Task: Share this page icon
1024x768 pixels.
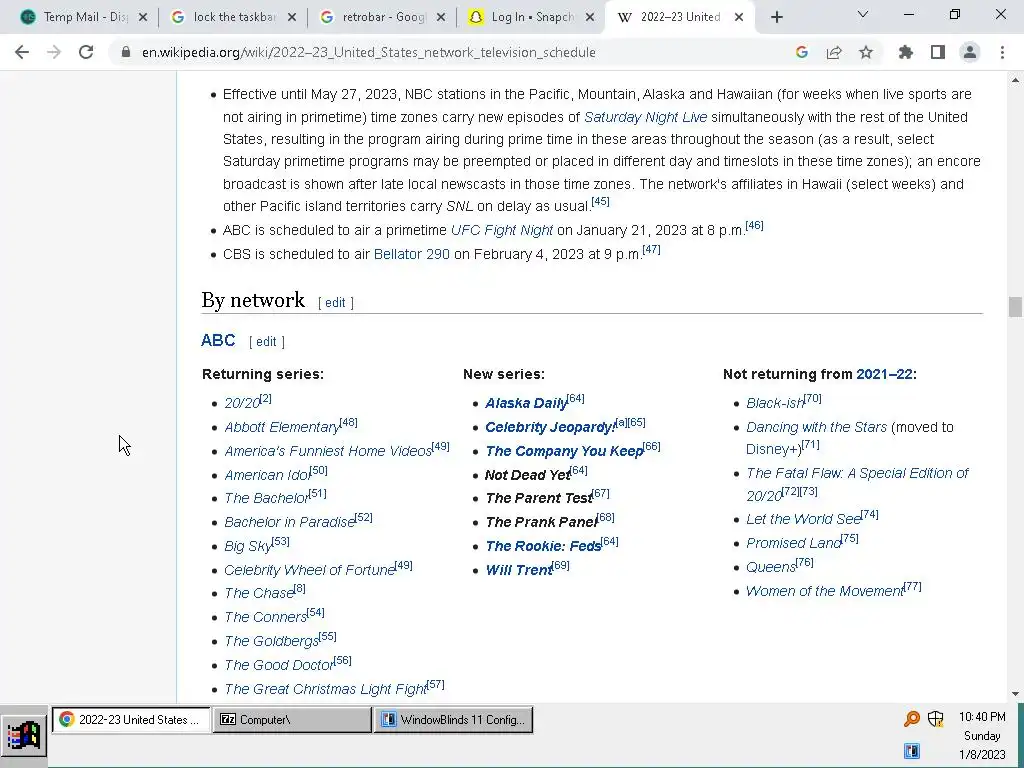Action: point(834,52)
